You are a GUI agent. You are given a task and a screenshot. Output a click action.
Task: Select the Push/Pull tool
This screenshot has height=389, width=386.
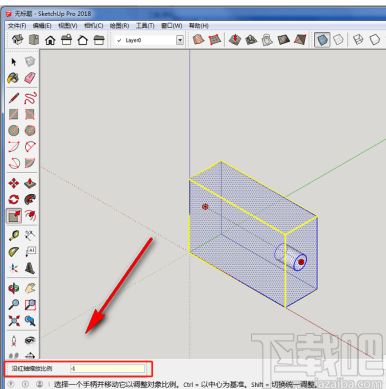(x=30, y=183)
